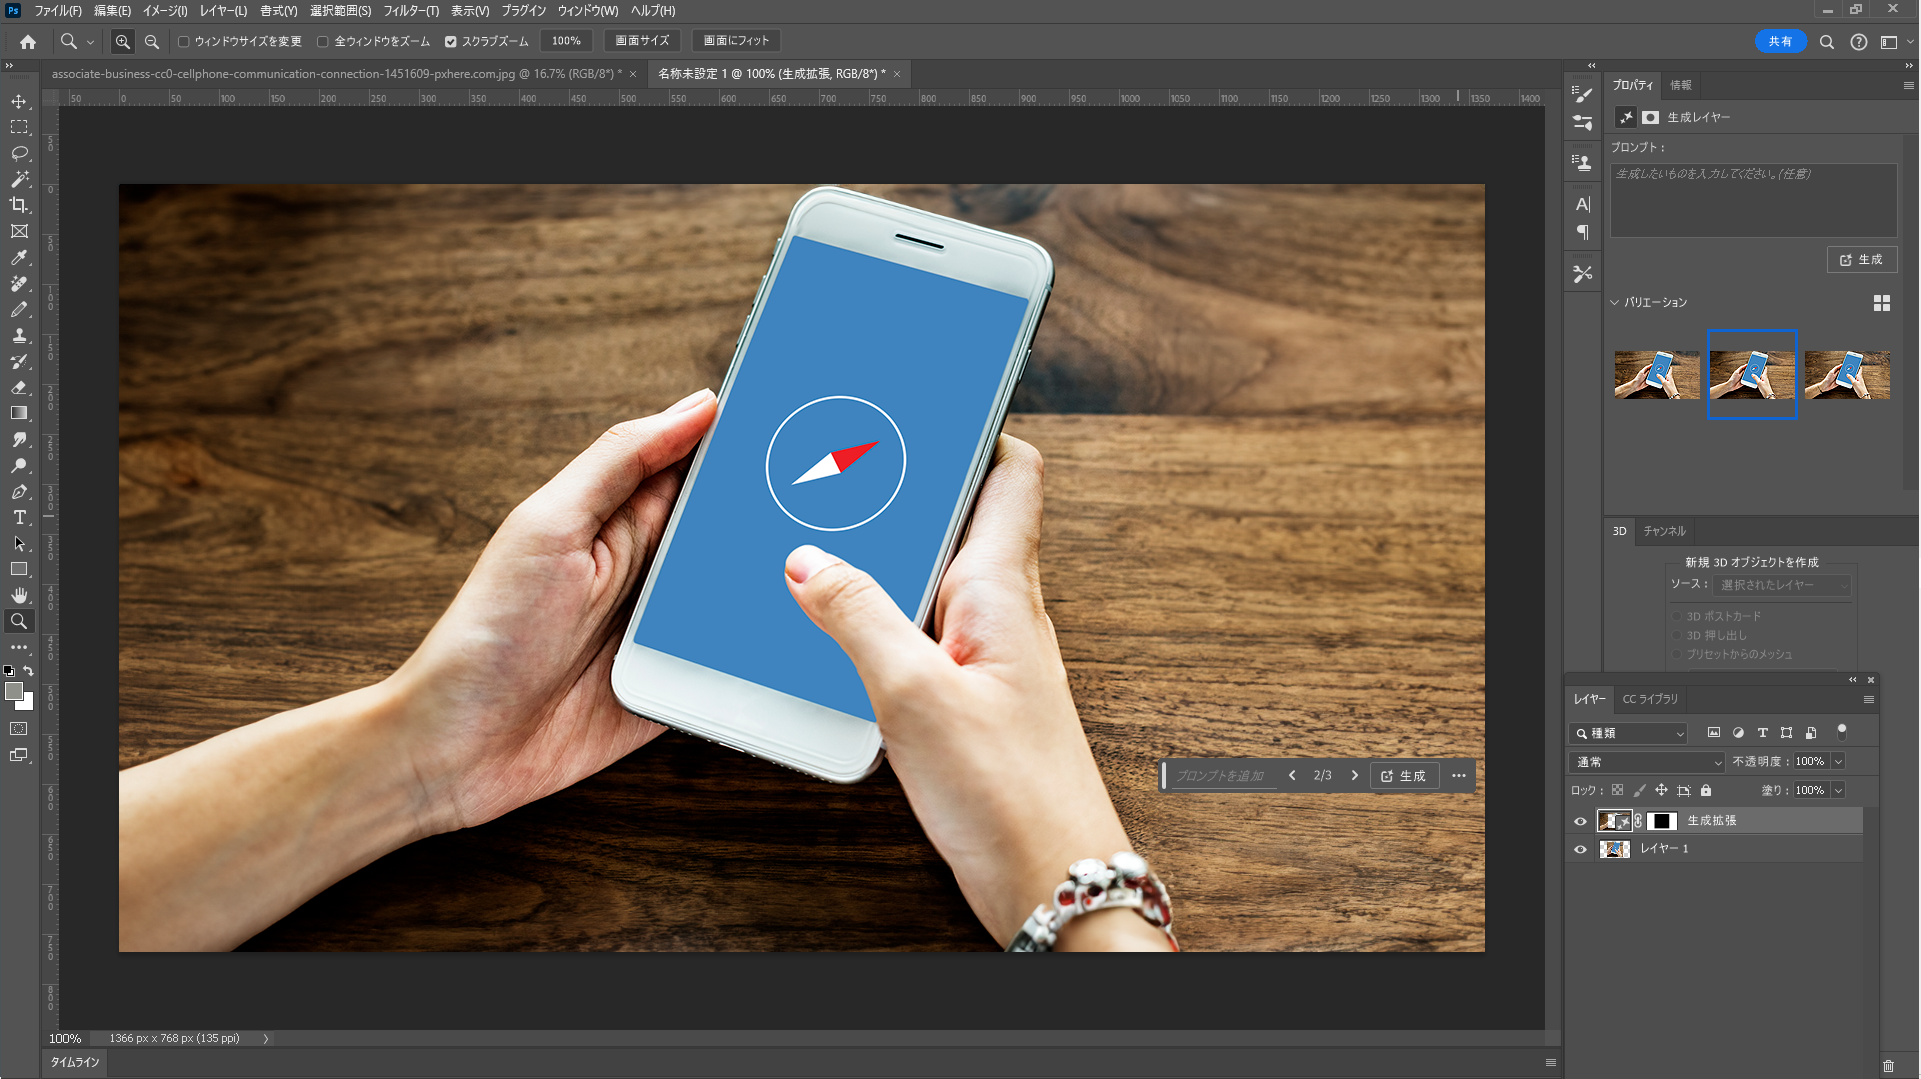The width and height of the screenshot is (1921, 1079).
Task: Select the Horizontal Type tool
Action: 19,517
